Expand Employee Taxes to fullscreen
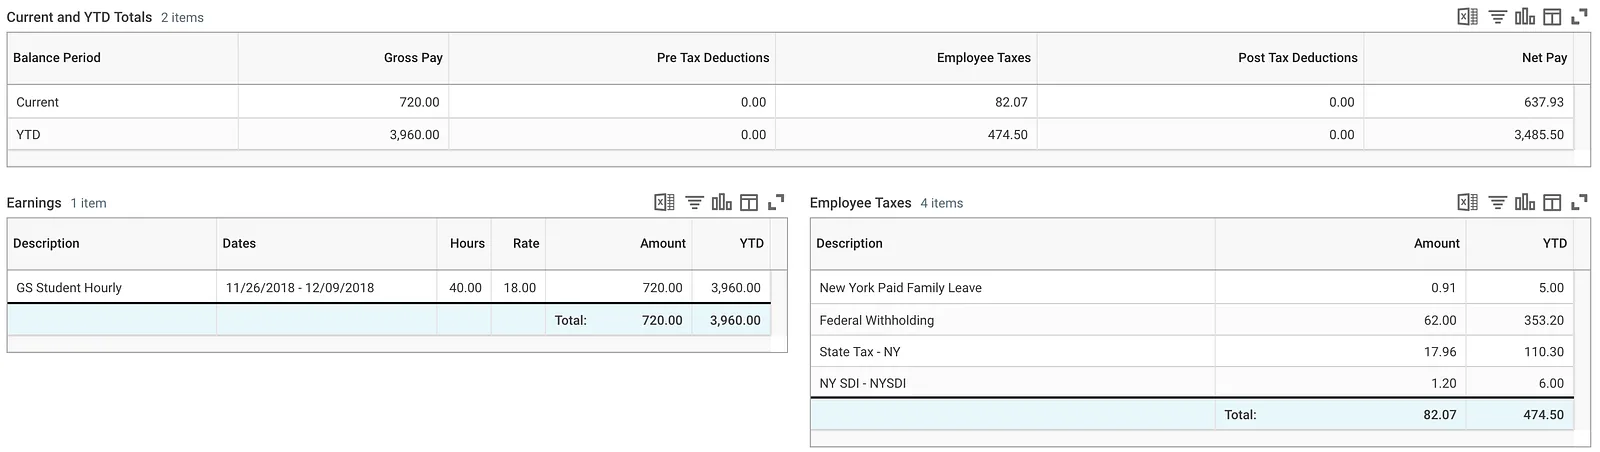Viewport: 1600px width, 452px height. tap(1579, 202)
